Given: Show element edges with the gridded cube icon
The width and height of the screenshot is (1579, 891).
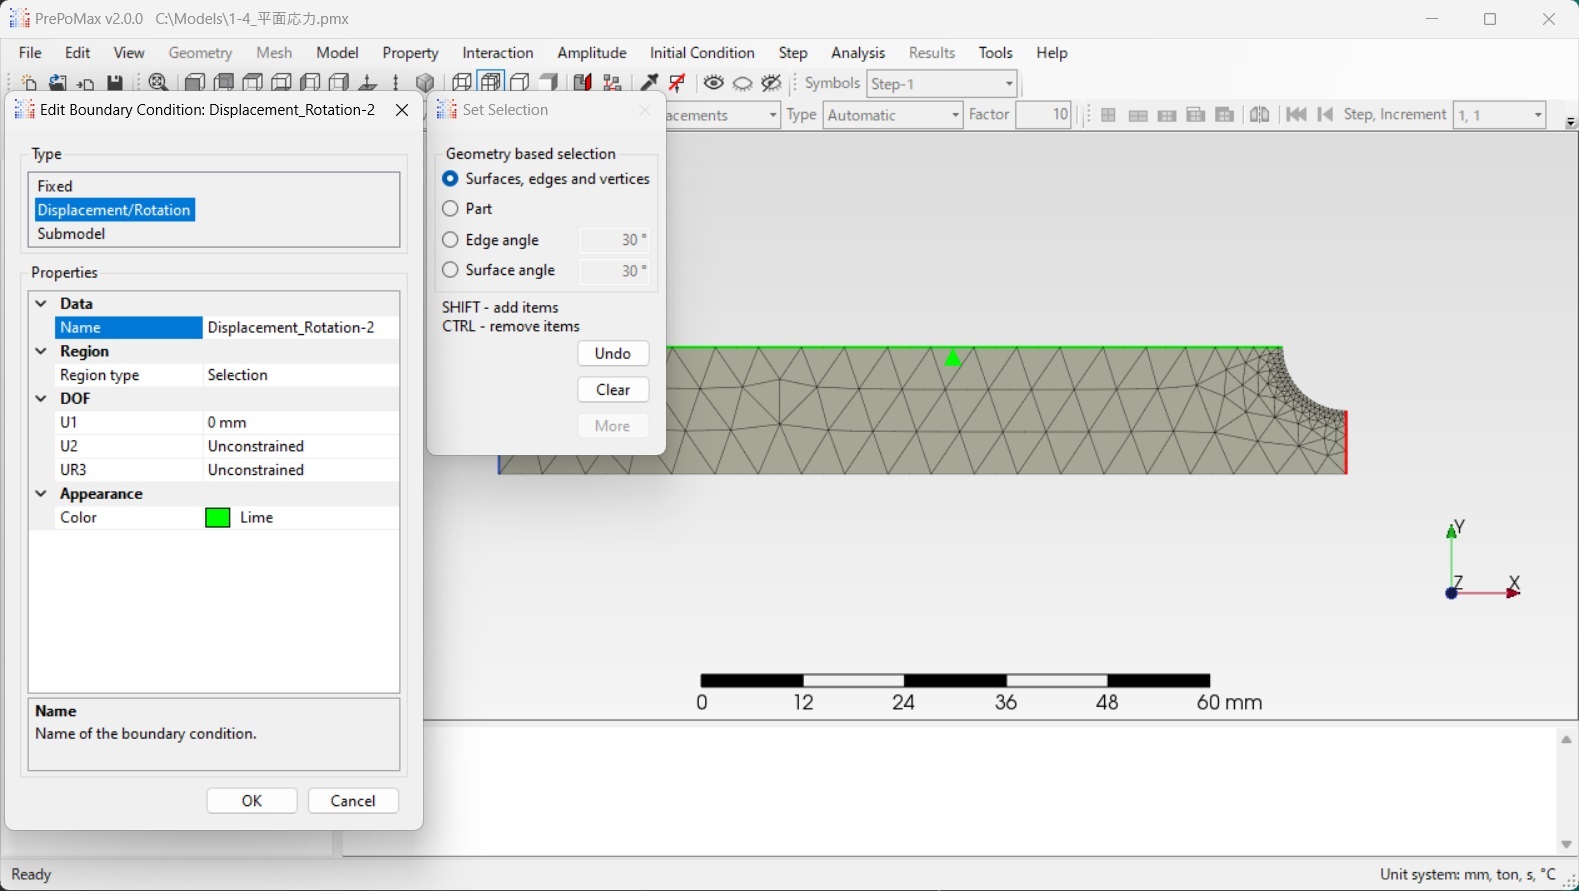Looking at the screenshot, I should click(x=491, y=83).
